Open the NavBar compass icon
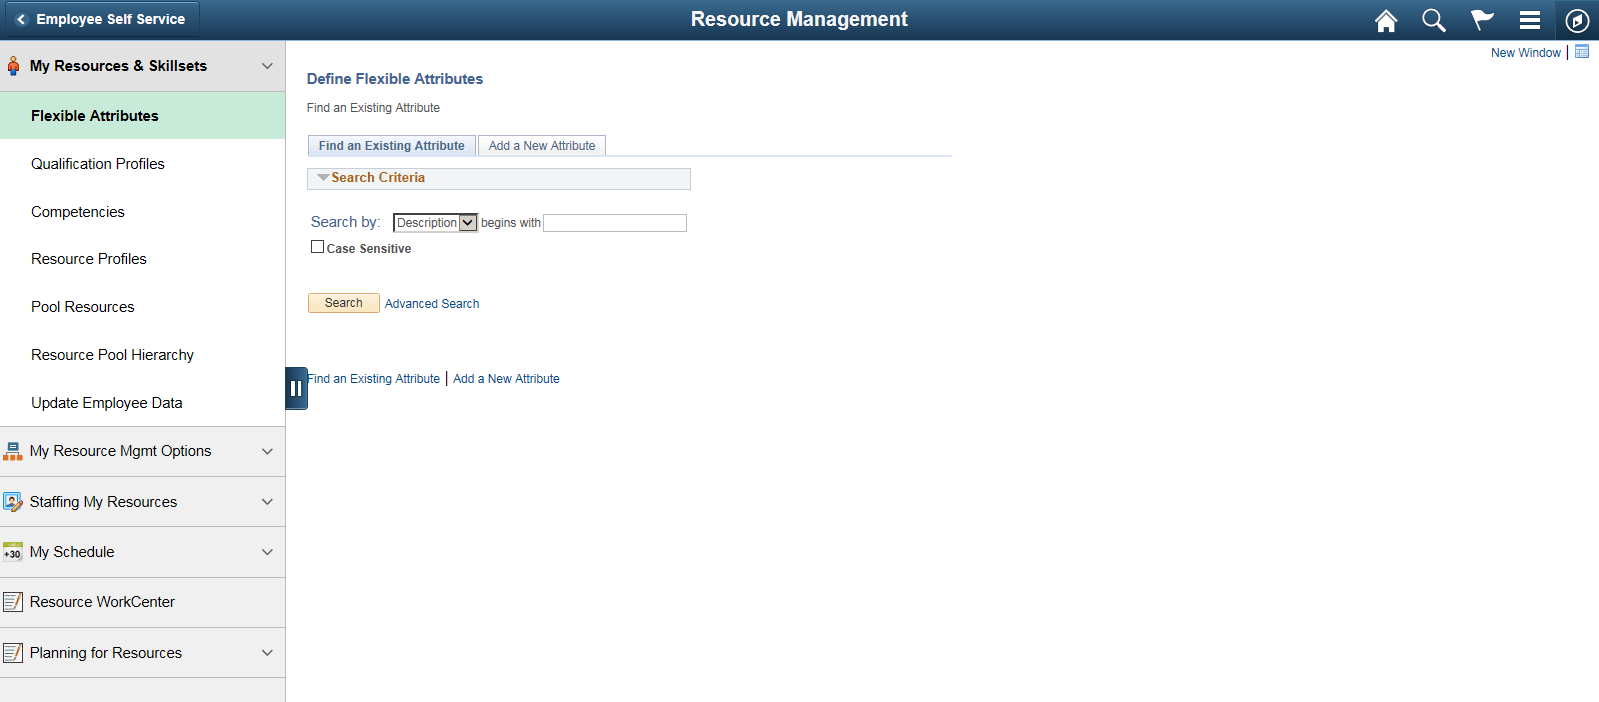The image size is (1599, 702). (1577, 20)
